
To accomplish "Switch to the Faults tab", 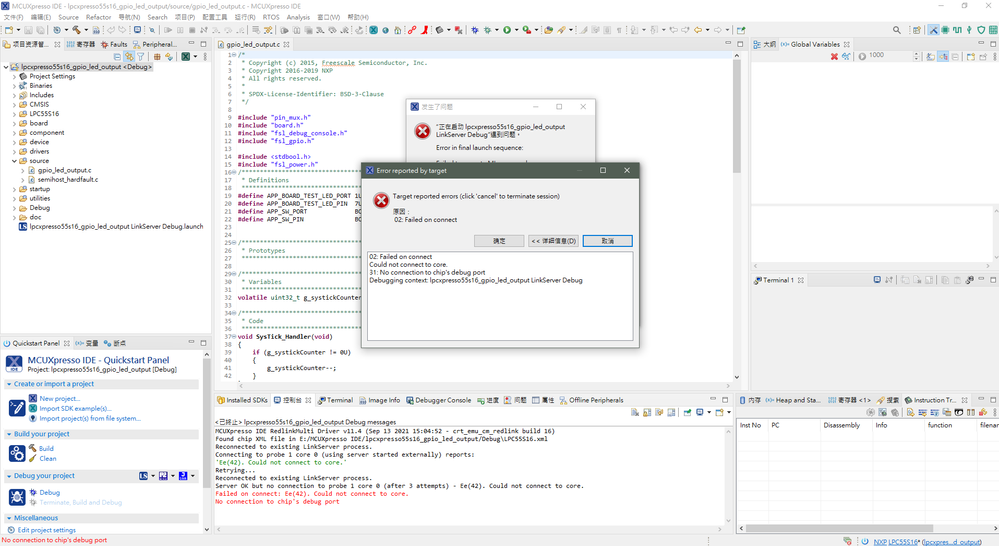I will pos(114,45).
